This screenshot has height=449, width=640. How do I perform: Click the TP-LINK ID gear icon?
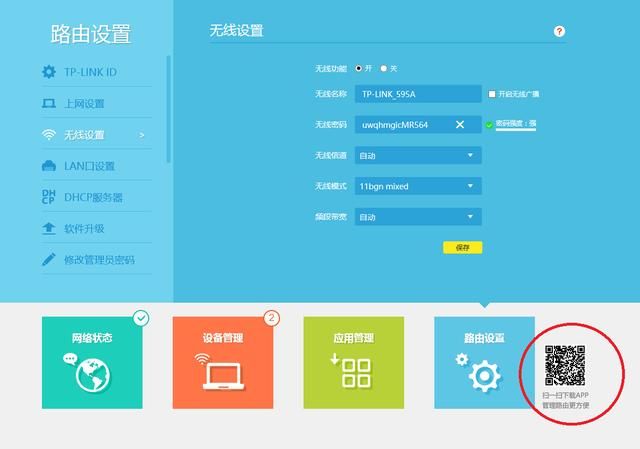(x=49, y=72)
